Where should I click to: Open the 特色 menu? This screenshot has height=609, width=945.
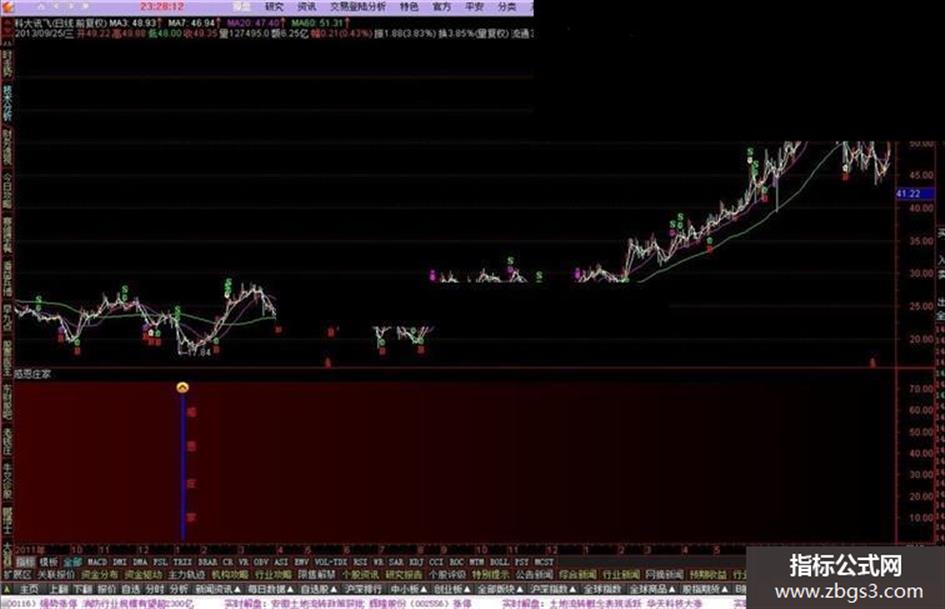click(x=409, y=7)
